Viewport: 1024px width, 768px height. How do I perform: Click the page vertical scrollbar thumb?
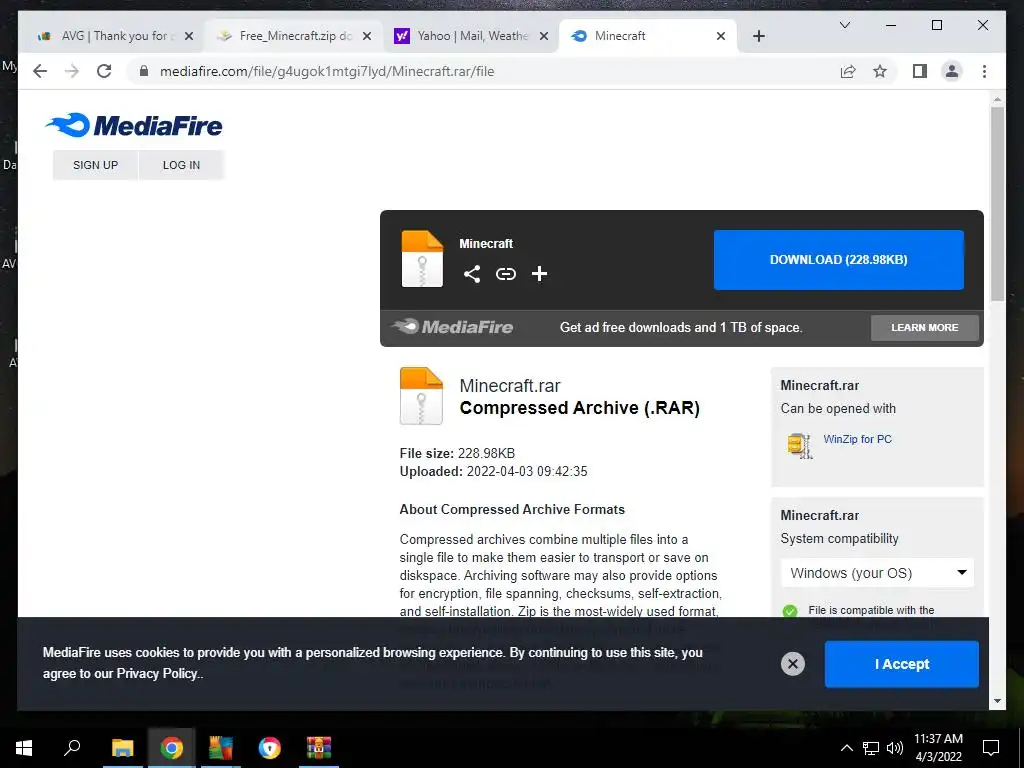(997, 204)
